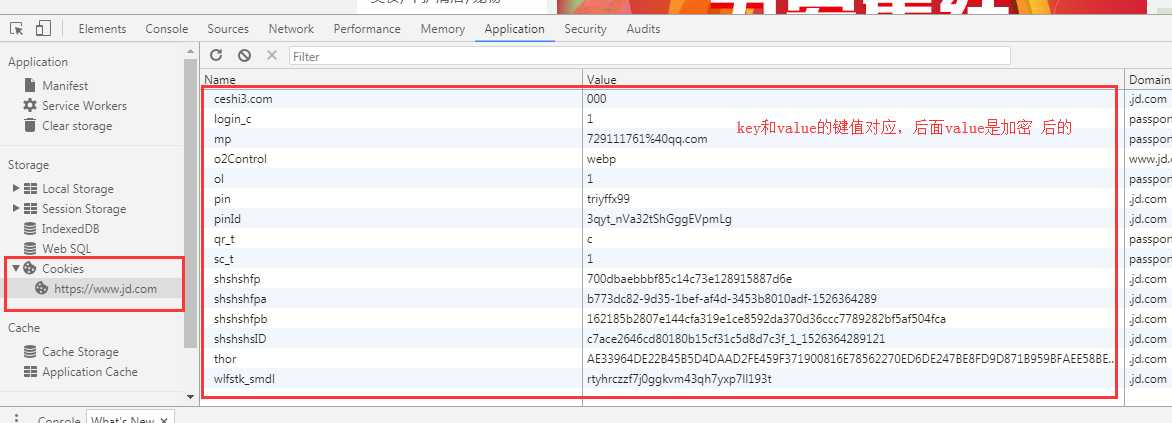Image resolution: width=1172 pixels, height=423 pixels.
Task: Select the pin cookie name cell
Action: click(x=393, y=199)
